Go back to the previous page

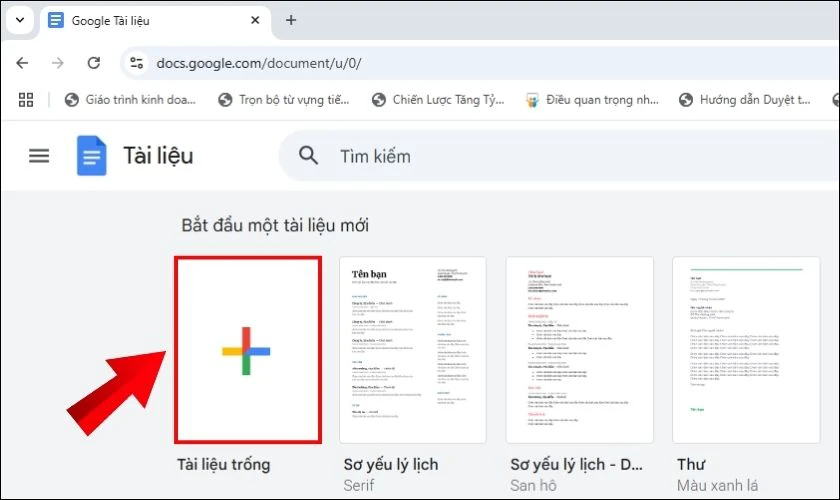tap(22, 63)
